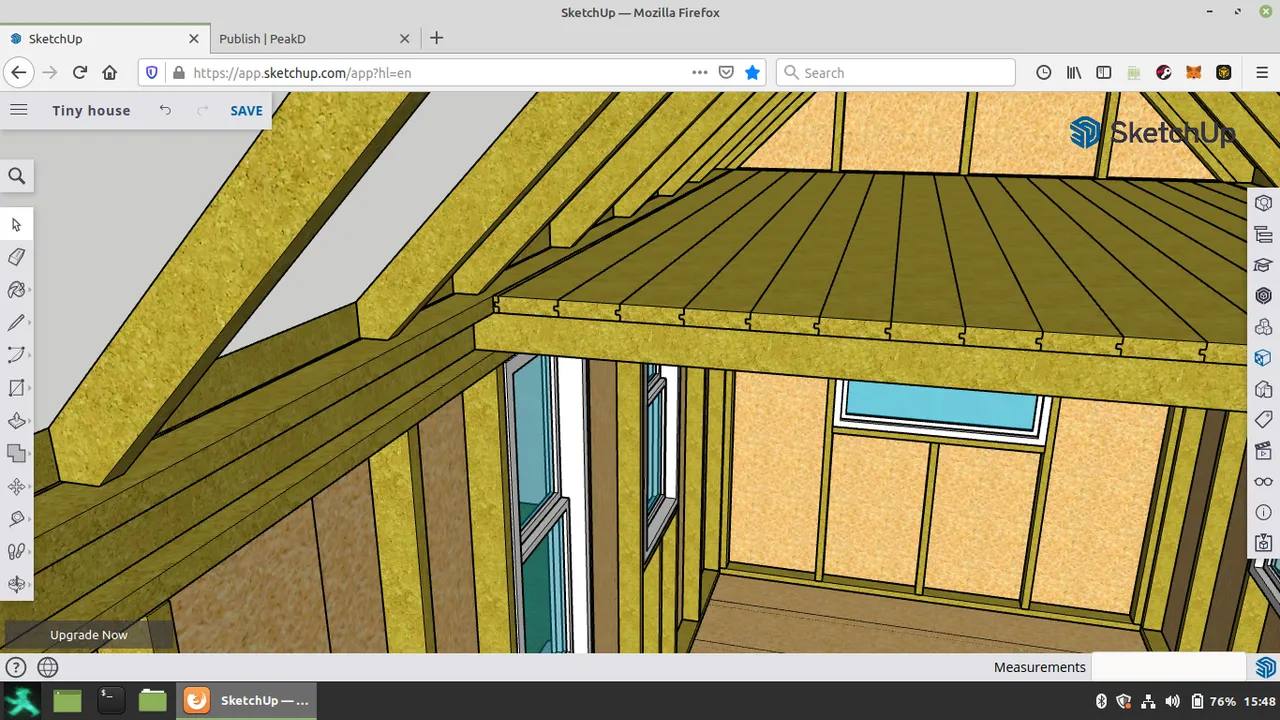Viewport: 1280px width, 720px height.
Task: Open the terminal from the taskbar
Action: [x=110, y=700]
